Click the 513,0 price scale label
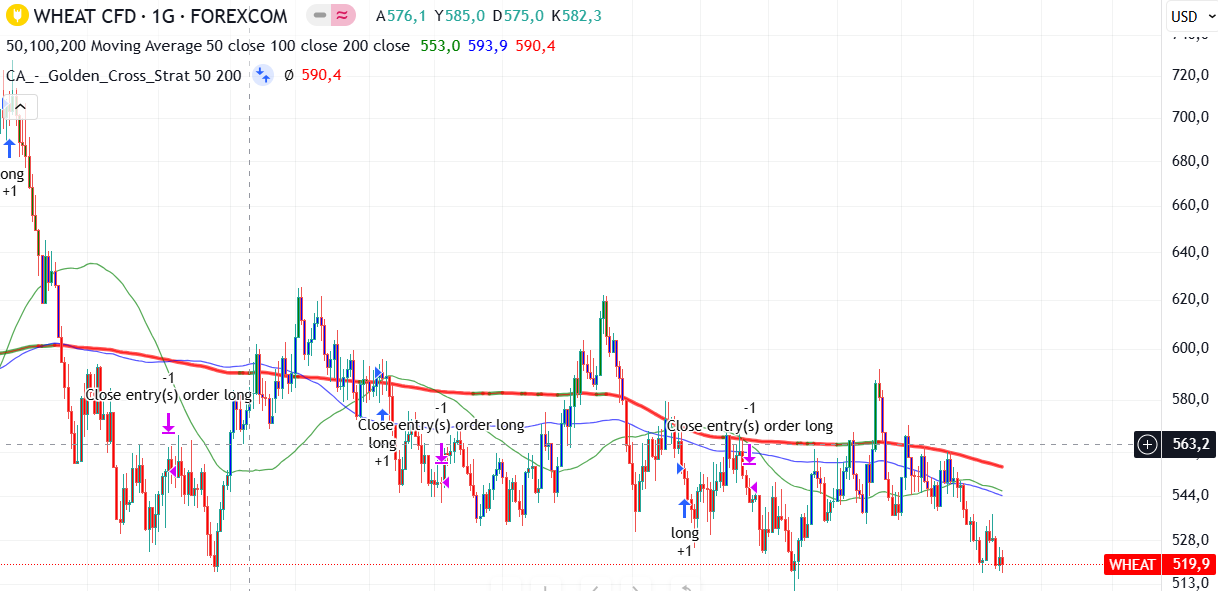 click(1191, 583)
